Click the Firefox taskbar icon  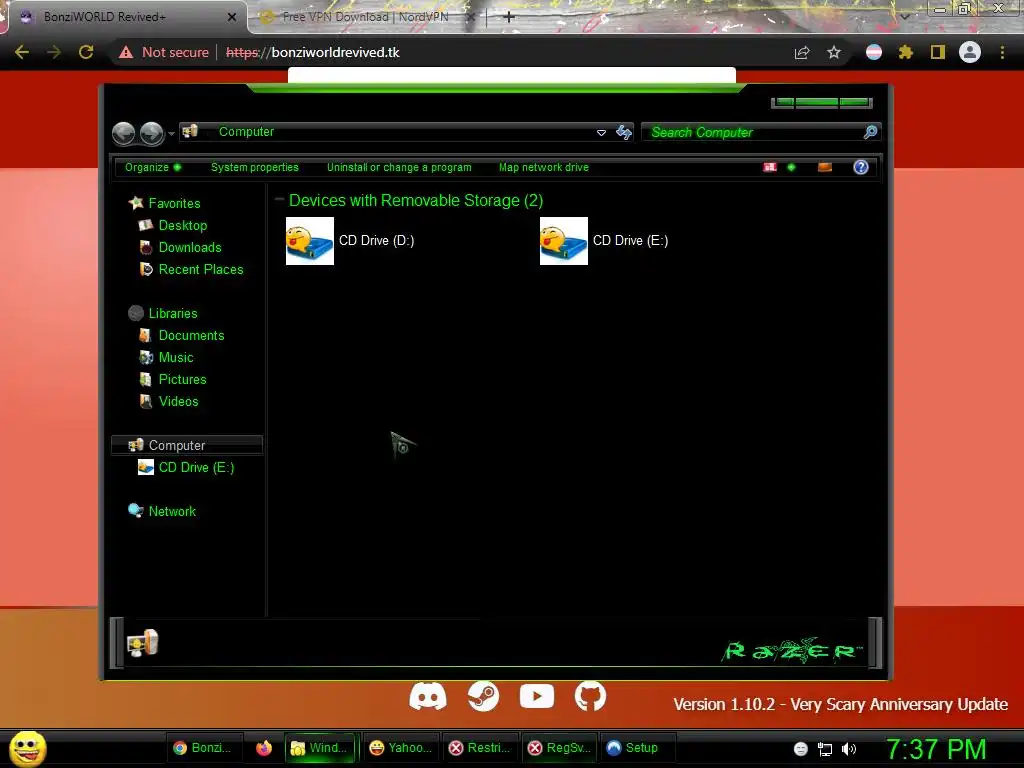[x=264, y=748]
